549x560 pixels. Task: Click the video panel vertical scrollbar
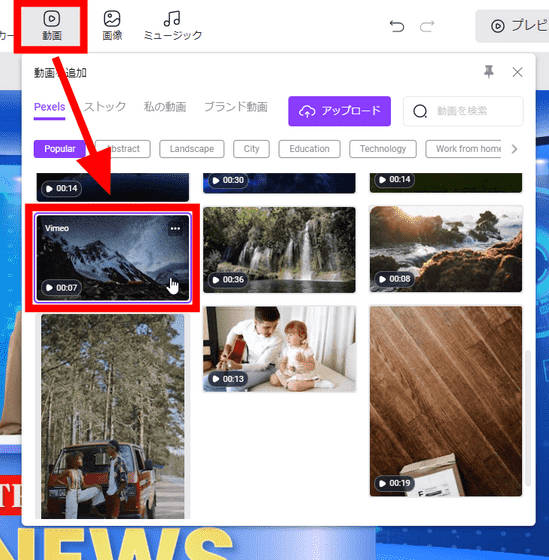(x=528, y=418)
